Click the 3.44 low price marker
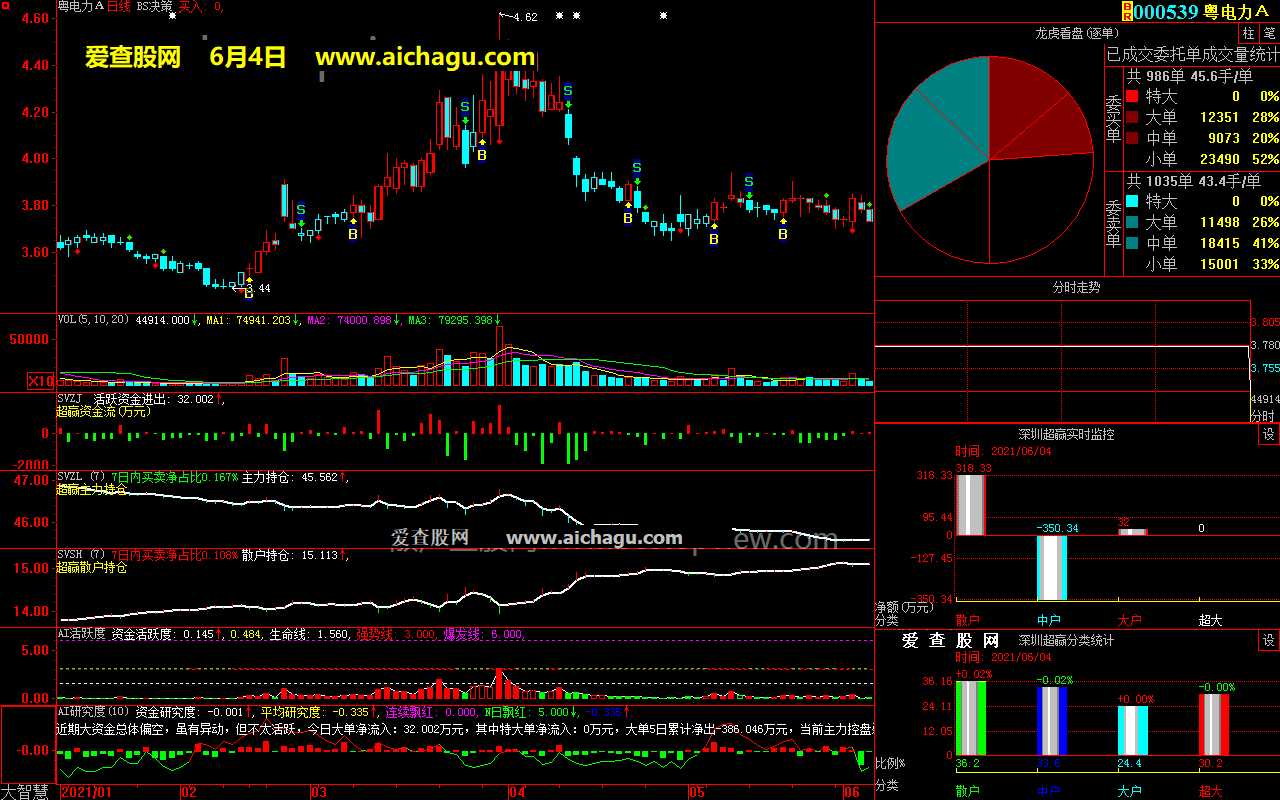 click(257, 288)
